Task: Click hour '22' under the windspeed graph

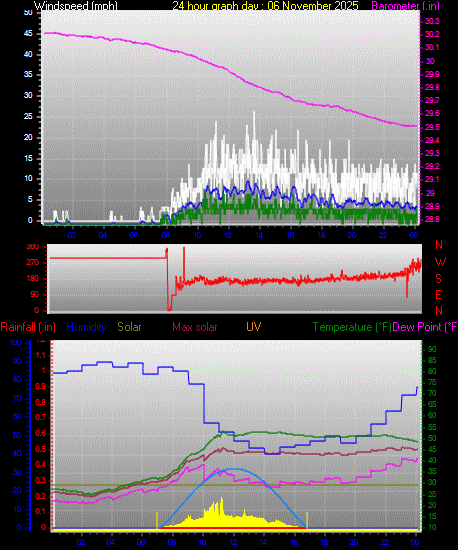Action: point(383,235)
